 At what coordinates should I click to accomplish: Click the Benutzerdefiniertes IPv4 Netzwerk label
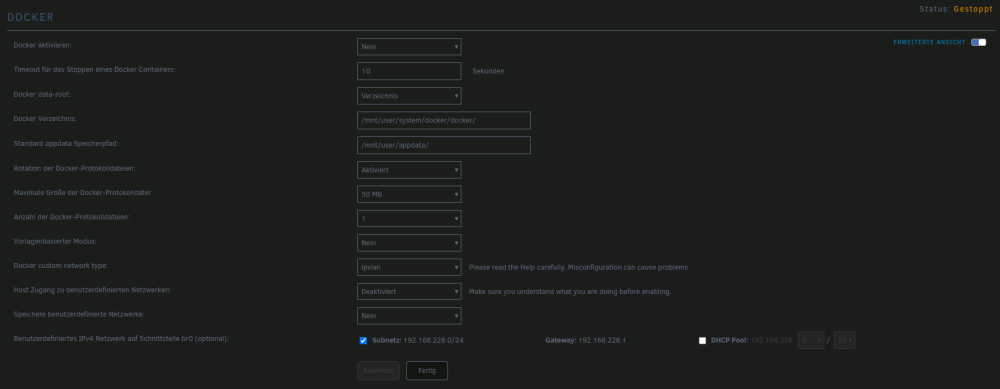click(121, 339)
